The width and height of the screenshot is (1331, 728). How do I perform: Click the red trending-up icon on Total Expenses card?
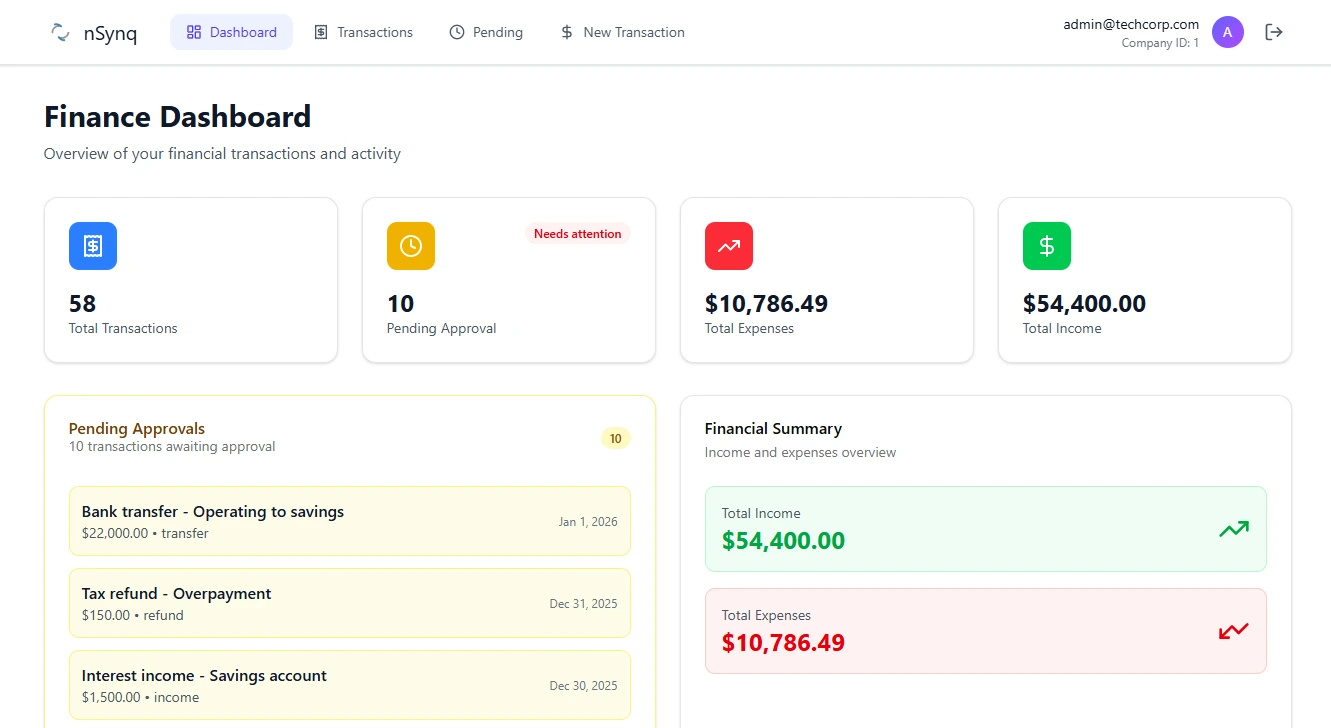click(x=728, y=246)
